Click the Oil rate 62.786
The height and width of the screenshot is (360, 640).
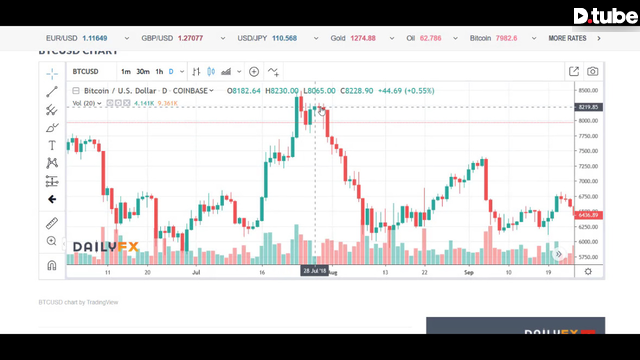(431, 38)
